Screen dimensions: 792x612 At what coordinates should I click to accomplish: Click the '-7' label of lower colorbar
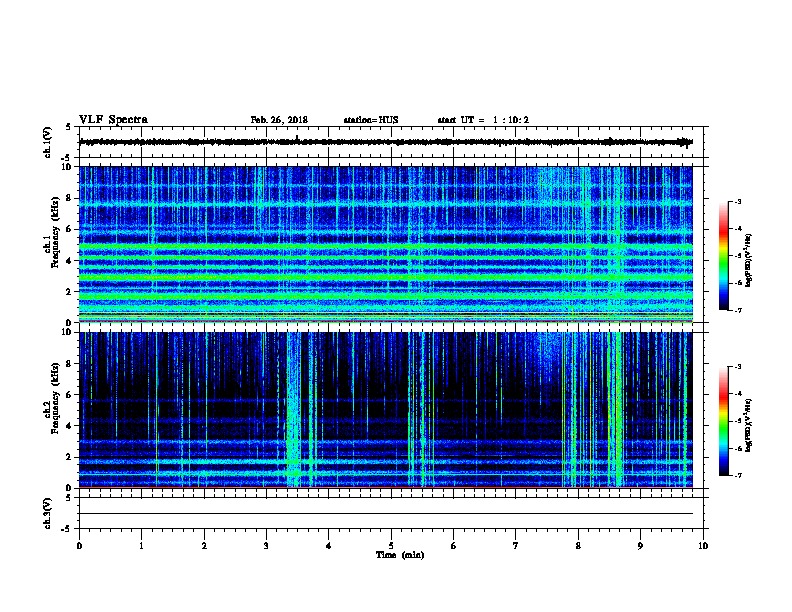(737, 476)
